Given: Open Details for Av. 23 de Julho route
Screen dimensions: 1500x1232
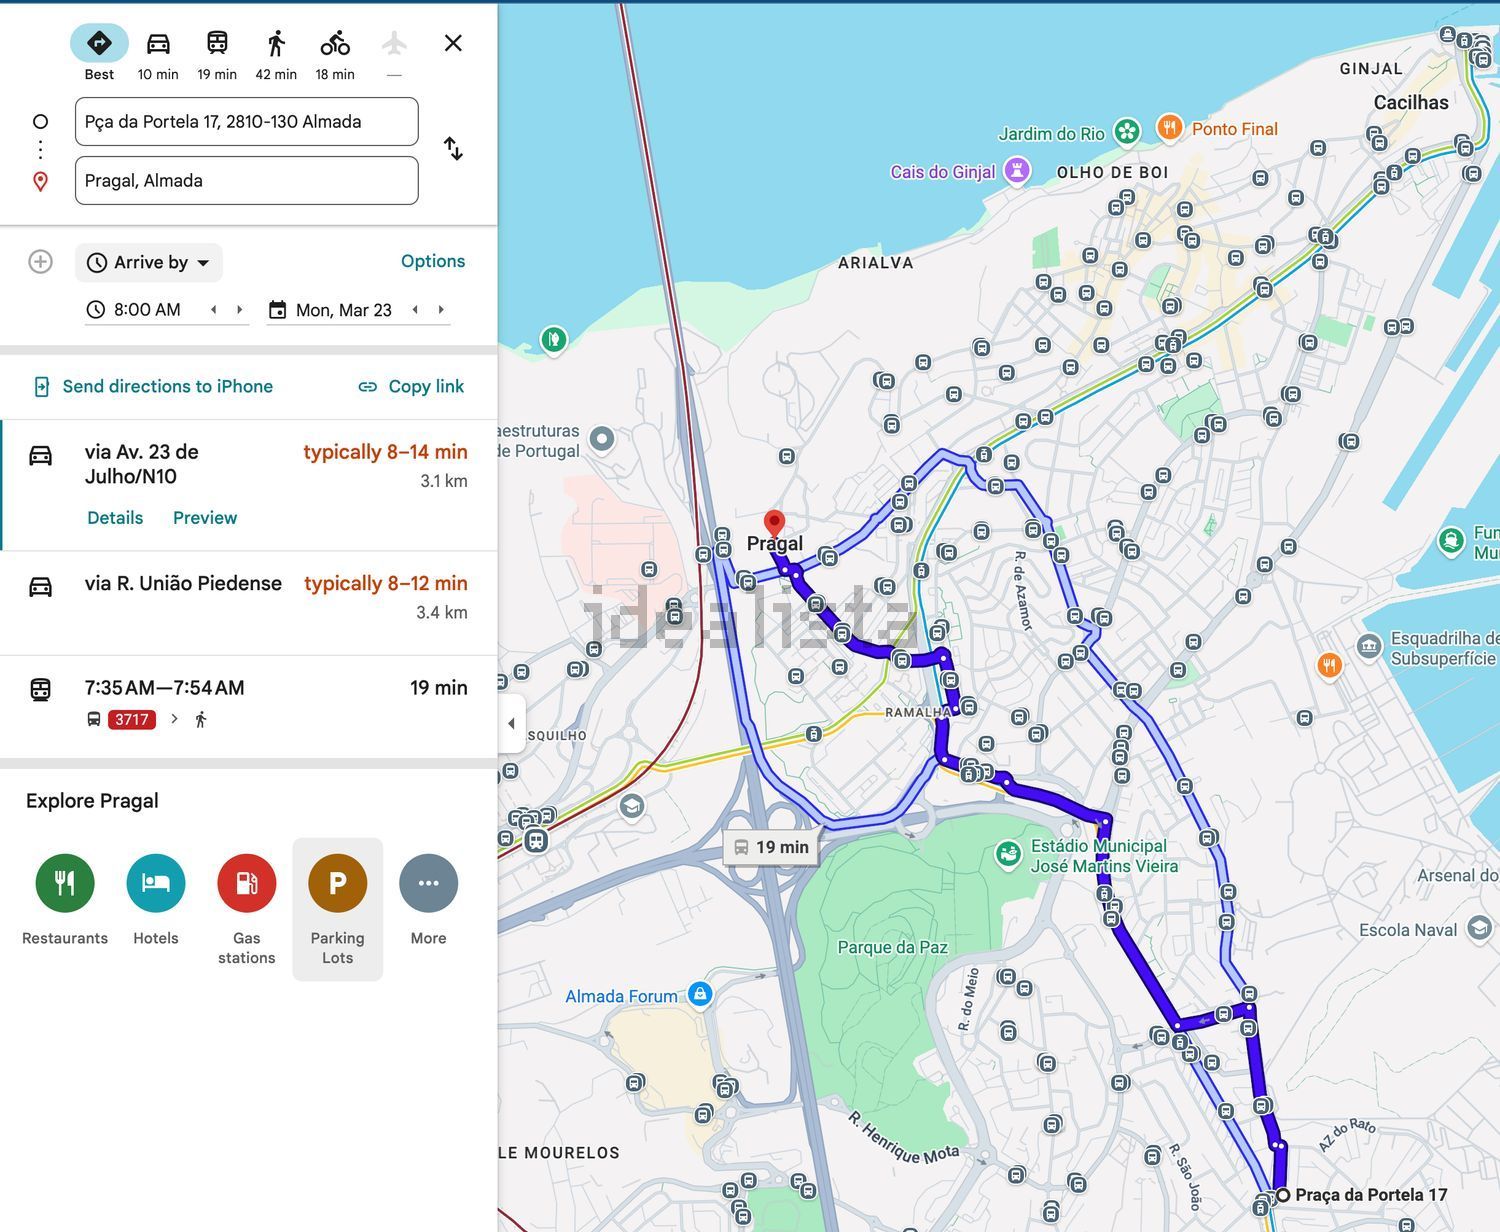Looking at the screenshot, I should [x=115, y=518].
